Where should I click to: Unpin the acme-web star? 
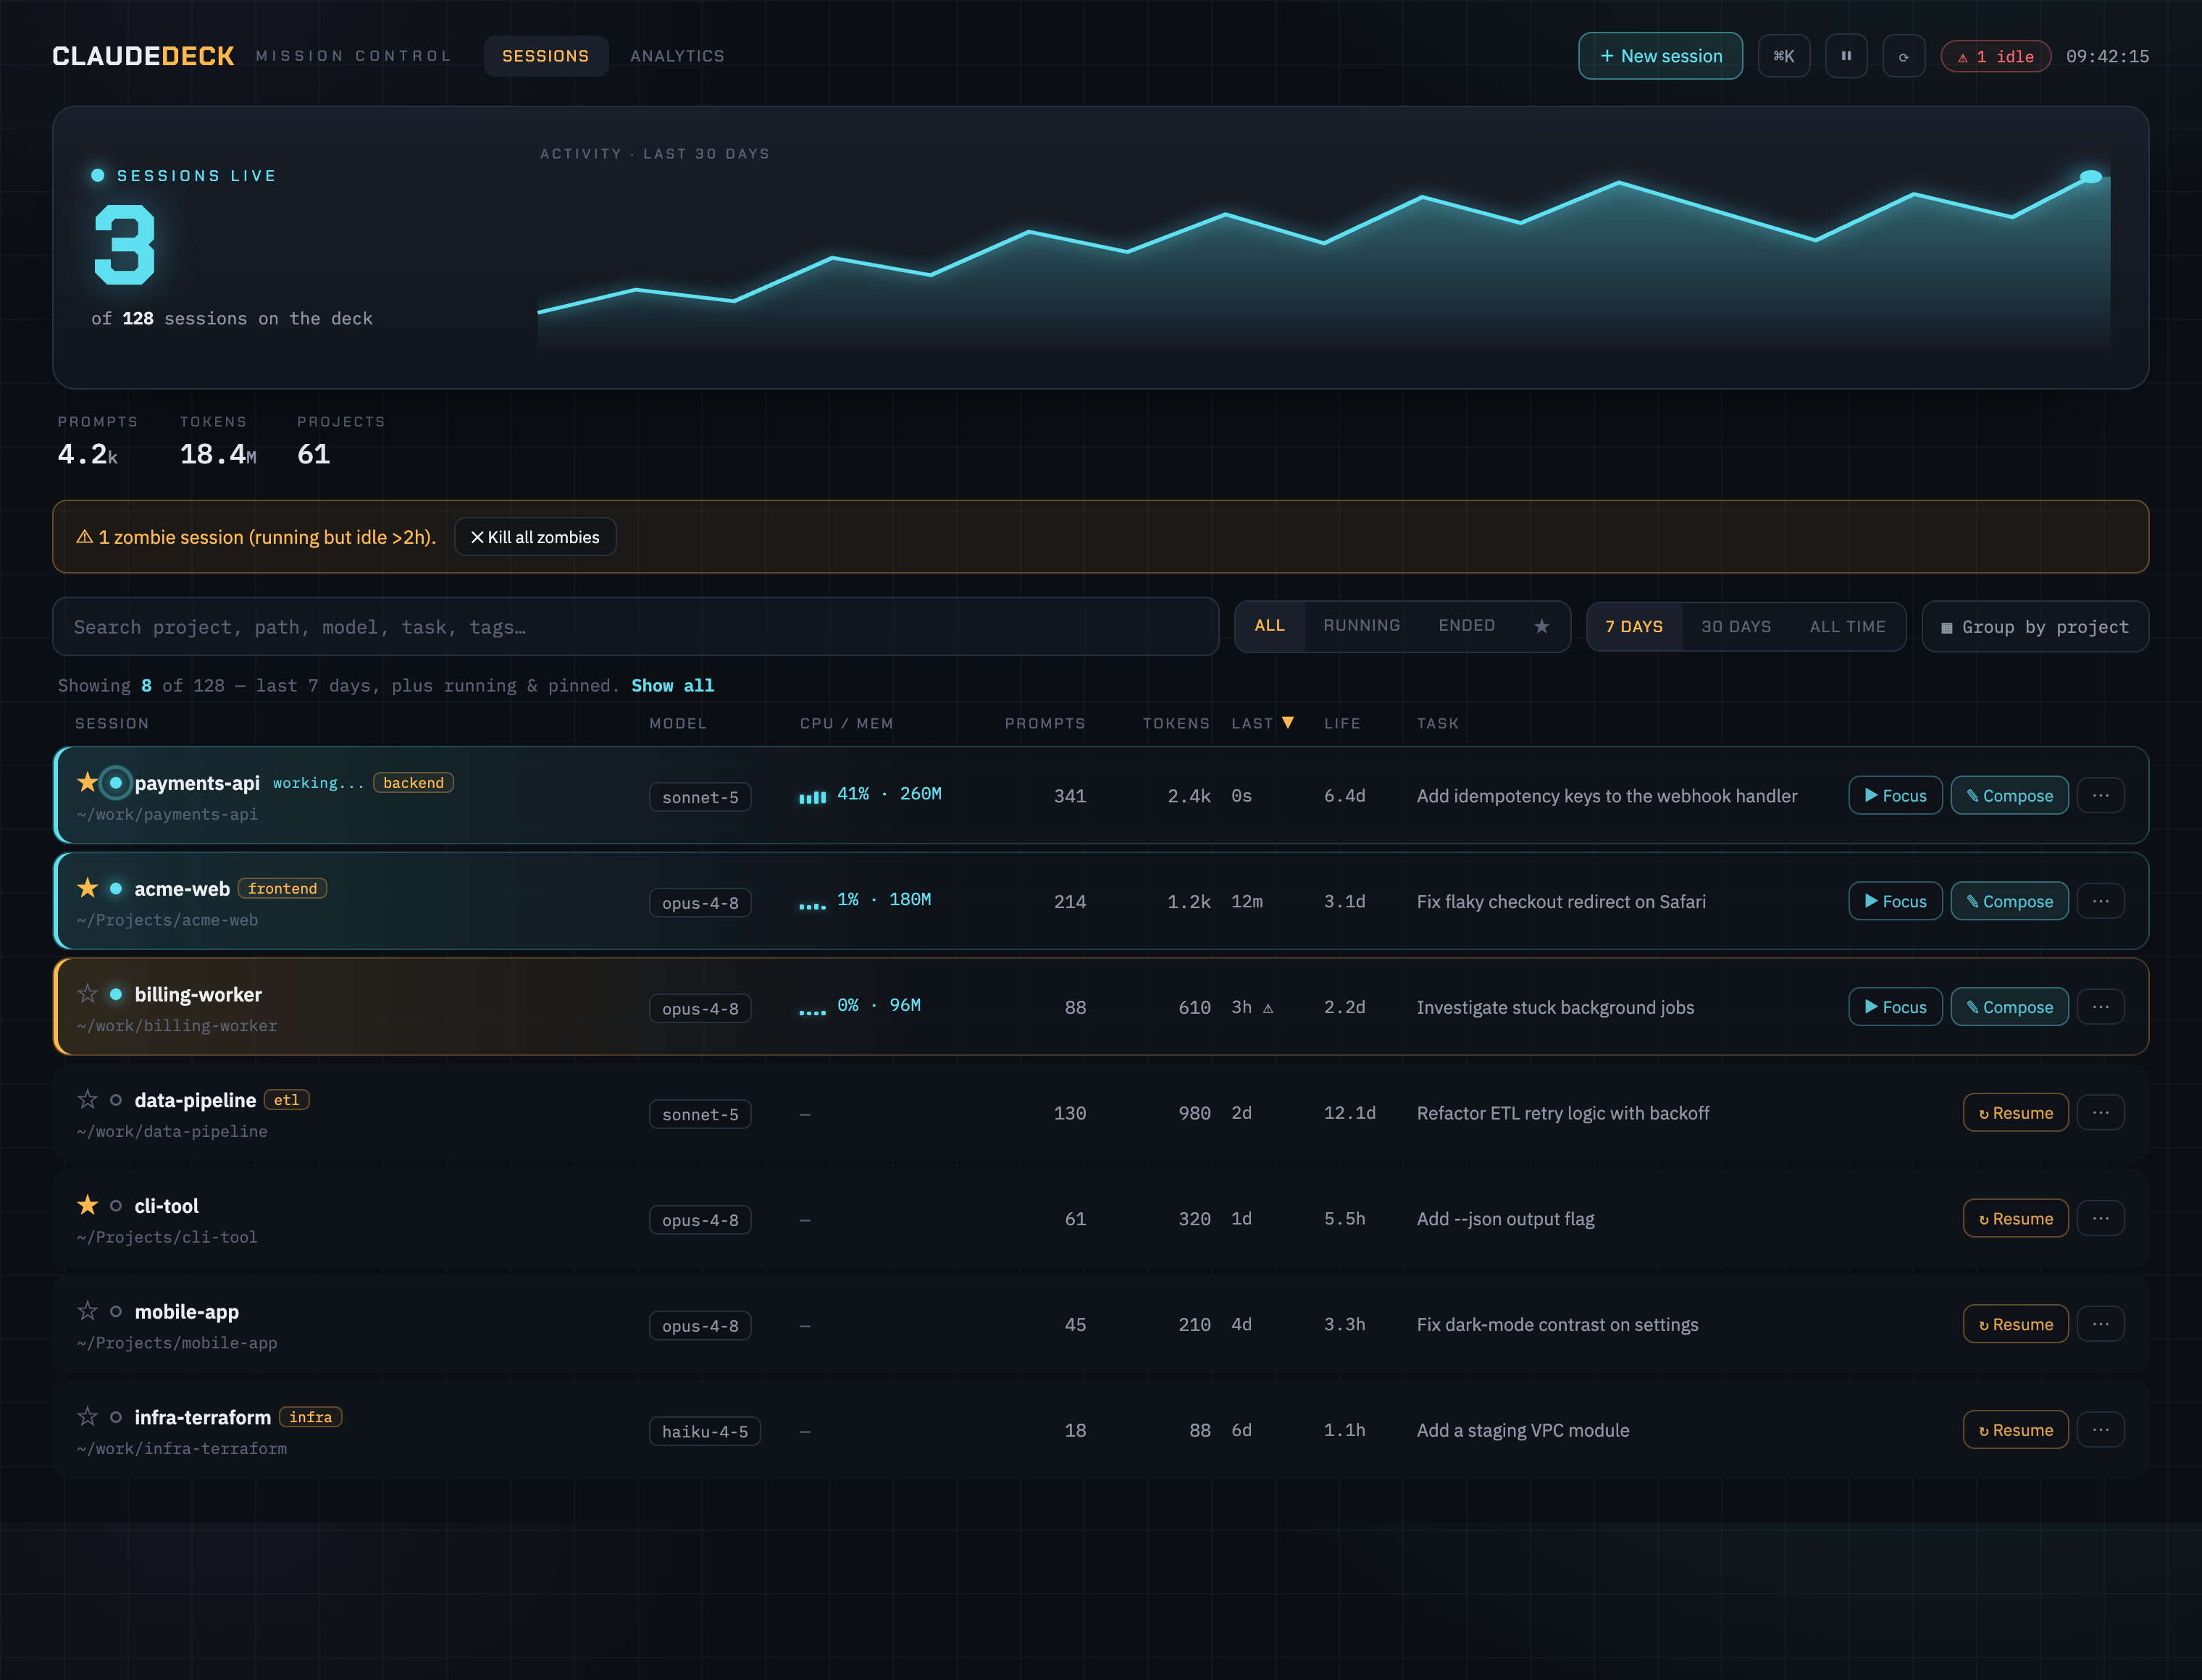pos(87,888)
